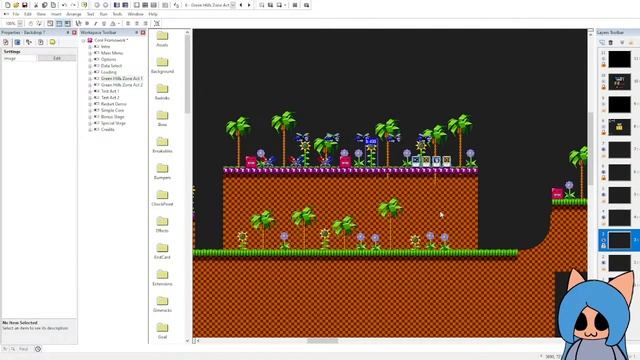
Task: Select layer 10 thumbnail
Action: pyautogui.click(x=620, y=82)
